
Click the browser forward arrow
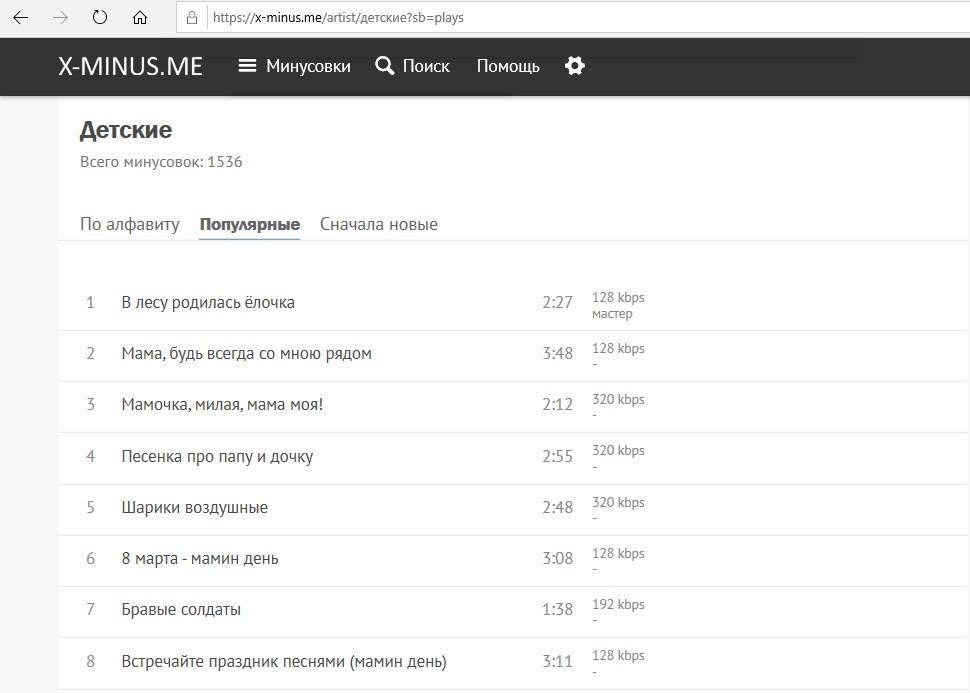click(x=60, y=17)
